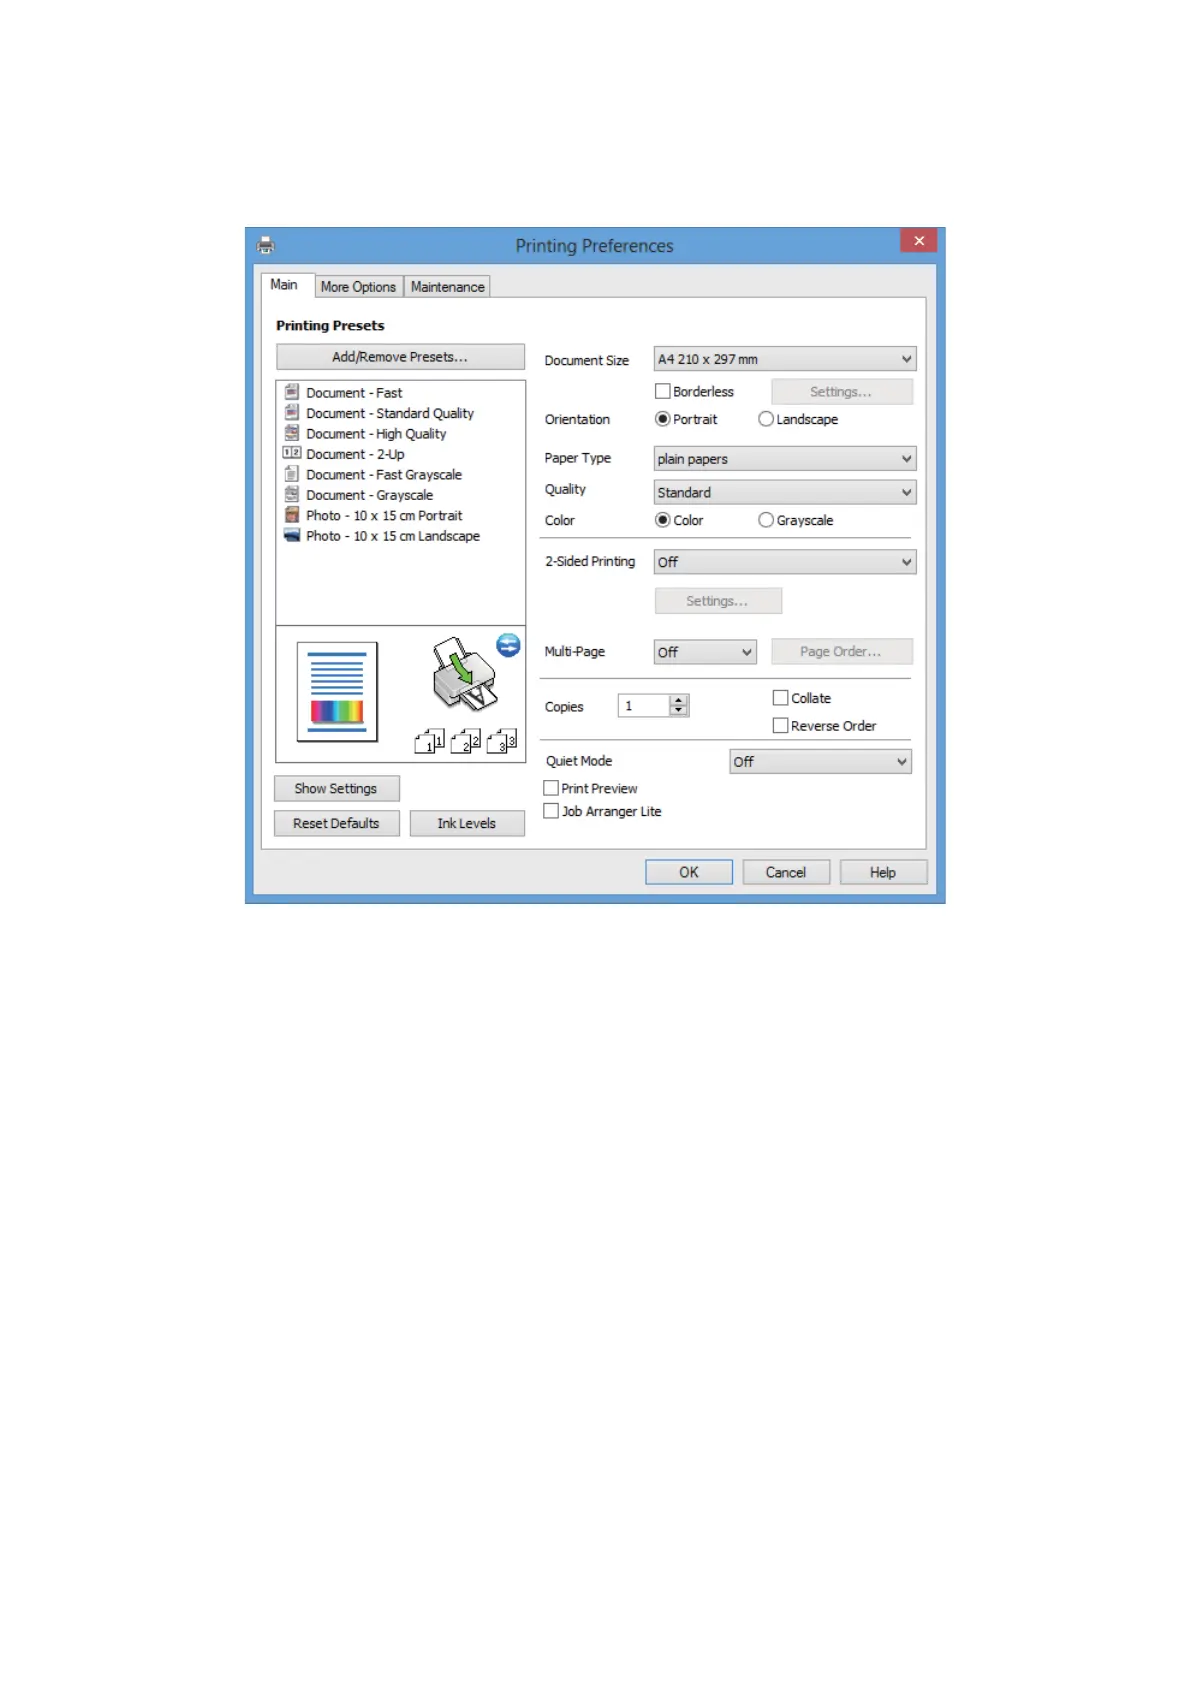
Task: Click the page preview thumbnail with color bars
Action: pos(337,691)
